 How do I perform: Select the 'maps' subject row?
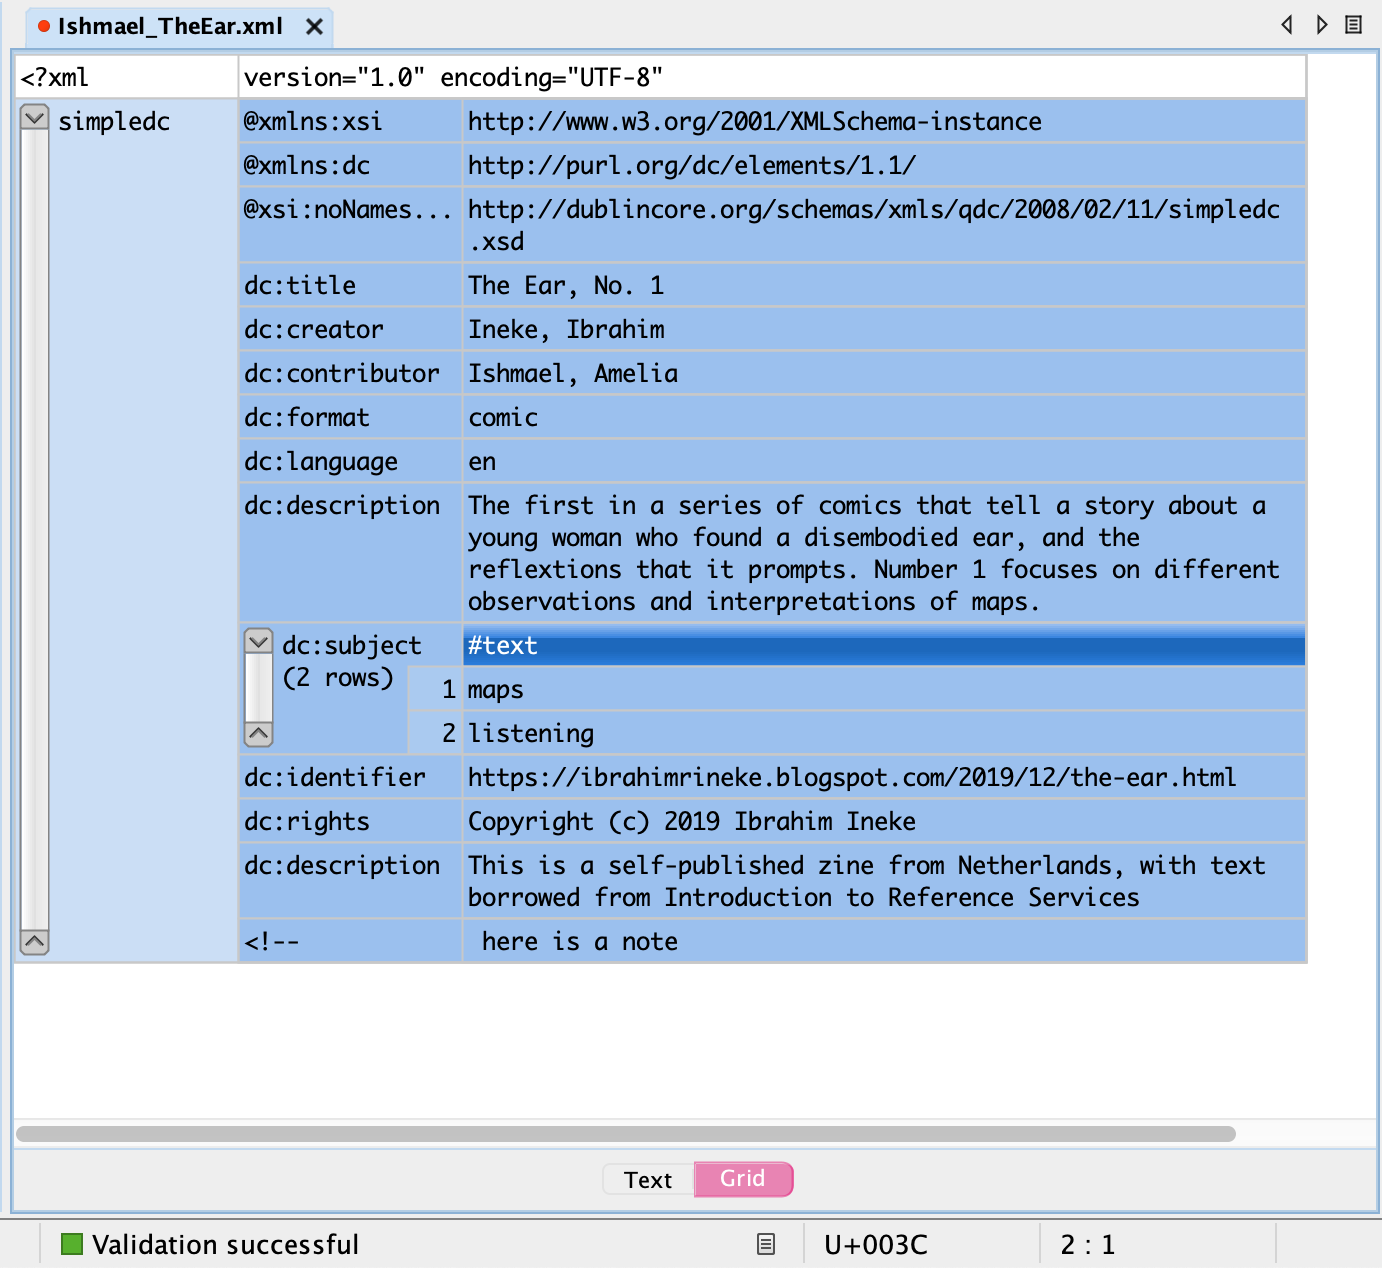[883, 690]
